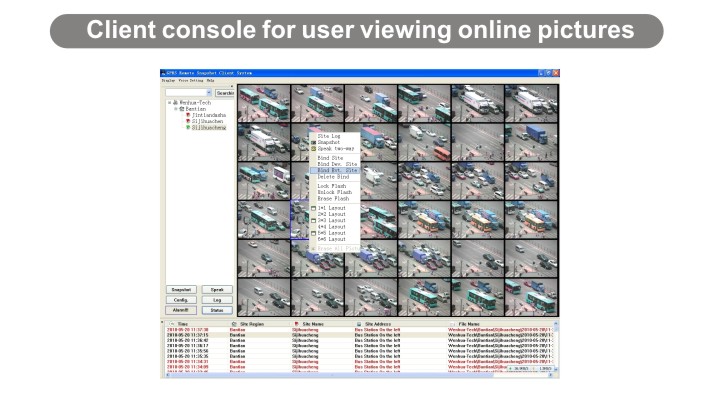Viewport: 720px width, 400px height.
Task: Click the Jintiandasha site icon in tree
Action: [188, 115]
